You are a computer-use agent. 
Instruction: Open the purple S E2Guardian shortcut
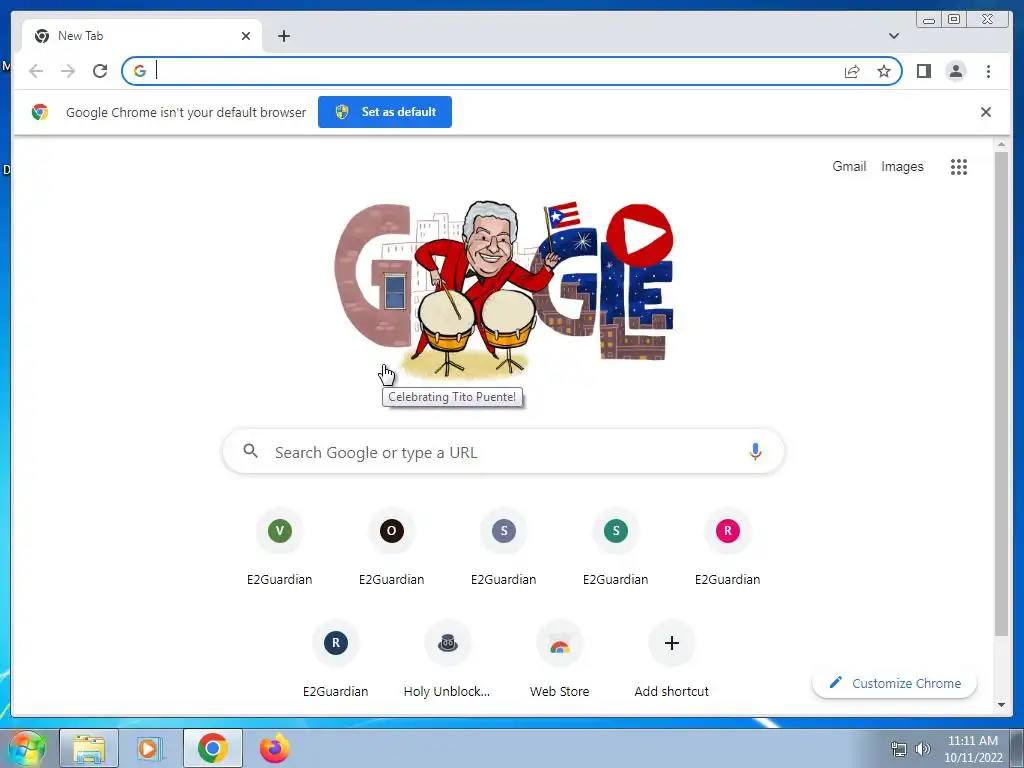[x=504, y=547]
